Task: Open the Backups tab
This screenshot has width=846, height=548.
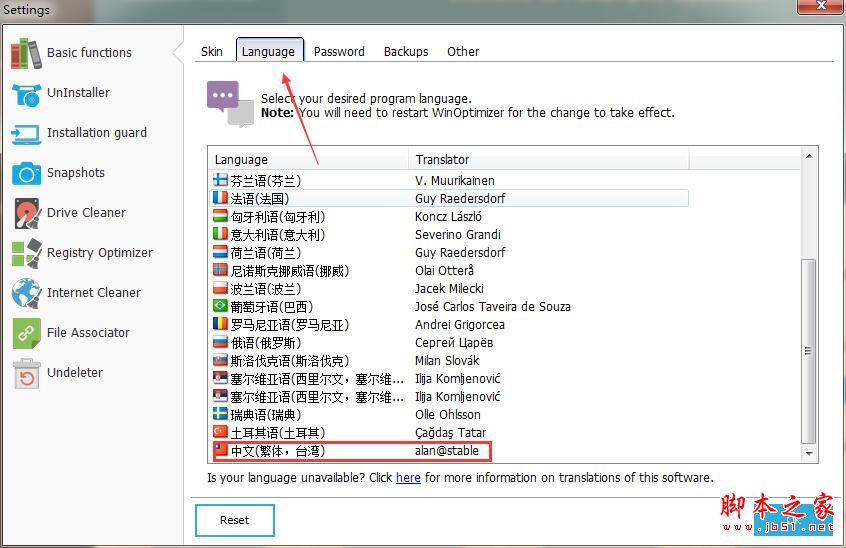Action: [x=406, y=51]
